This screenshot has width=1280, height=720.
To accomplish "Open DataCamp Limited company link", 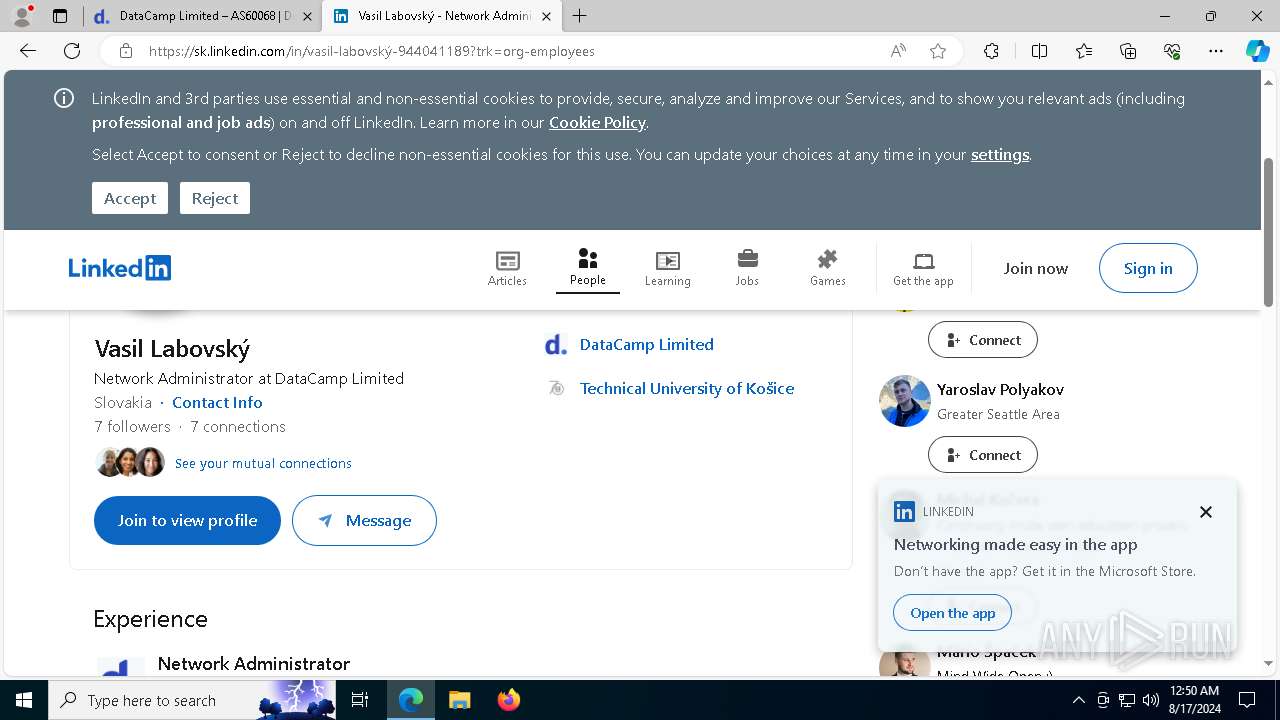I will click(x=647, y=344).
